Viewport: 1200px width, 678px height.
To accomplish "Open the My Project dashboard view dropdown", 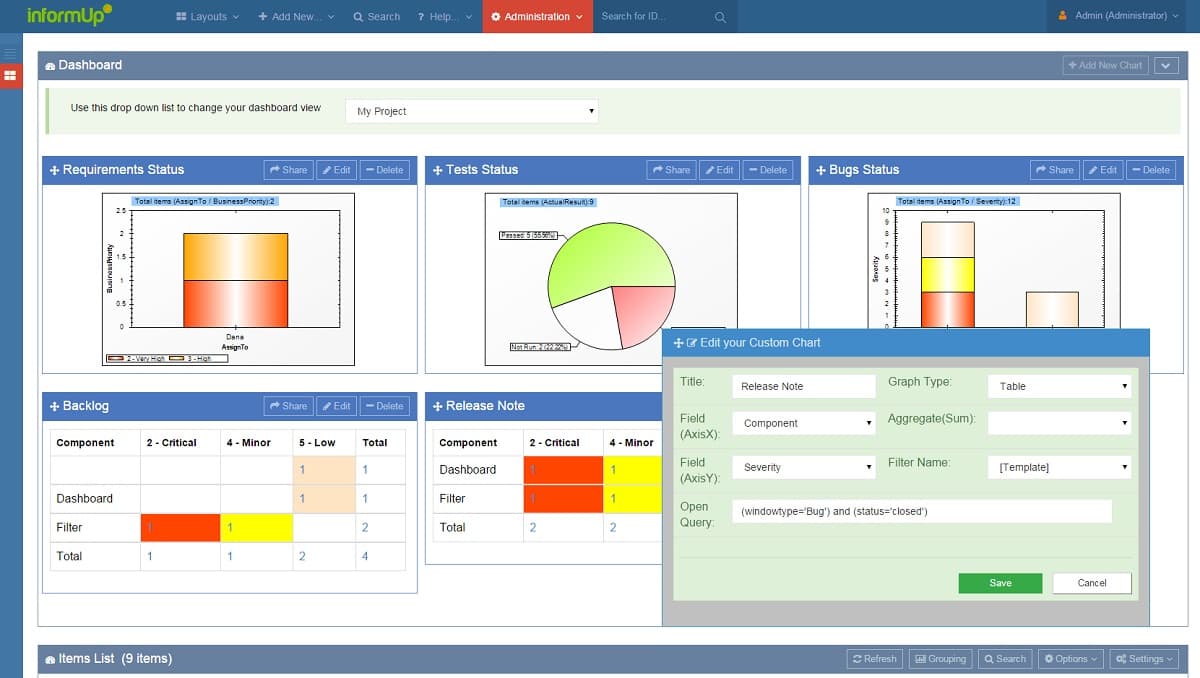I will click(472, 111).
